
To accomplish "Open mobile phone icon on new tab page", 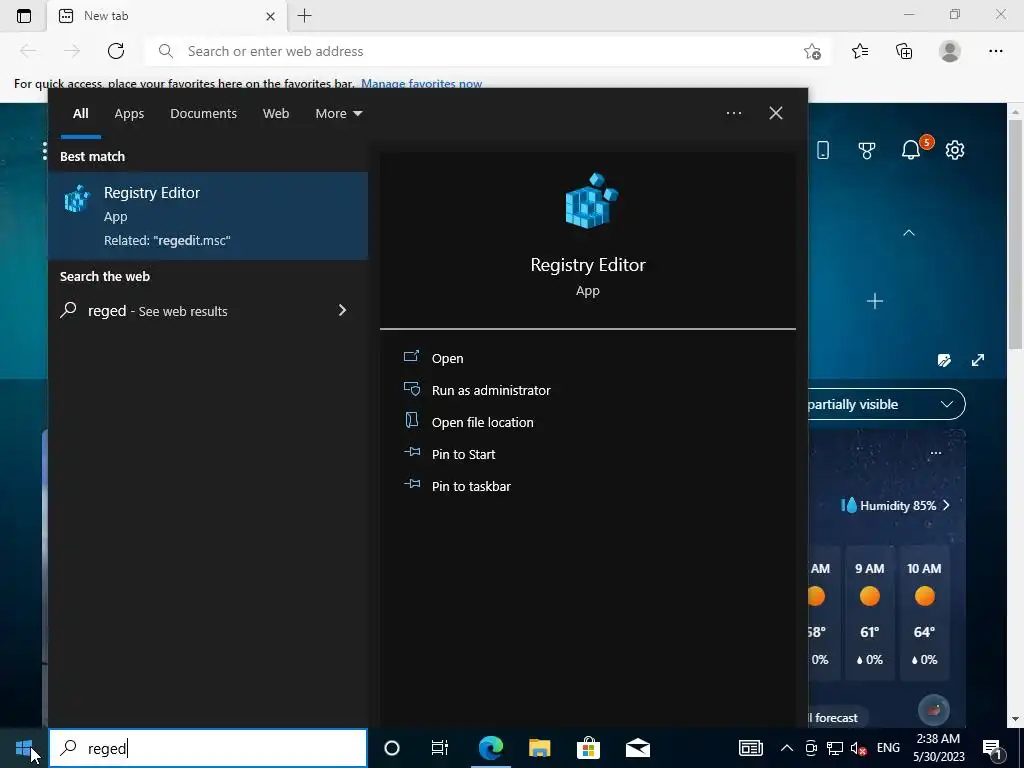I will (823, 150).
